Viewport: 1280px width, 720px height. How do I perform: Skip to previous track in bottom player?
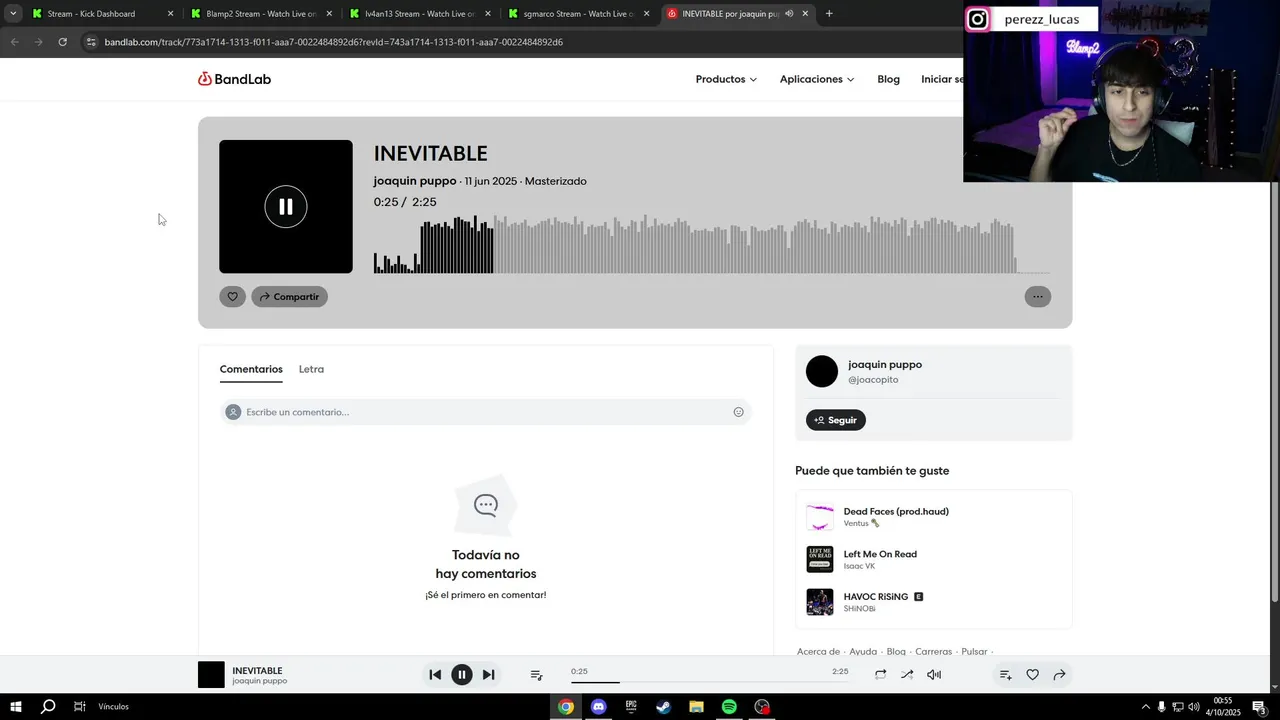[435, 675]
